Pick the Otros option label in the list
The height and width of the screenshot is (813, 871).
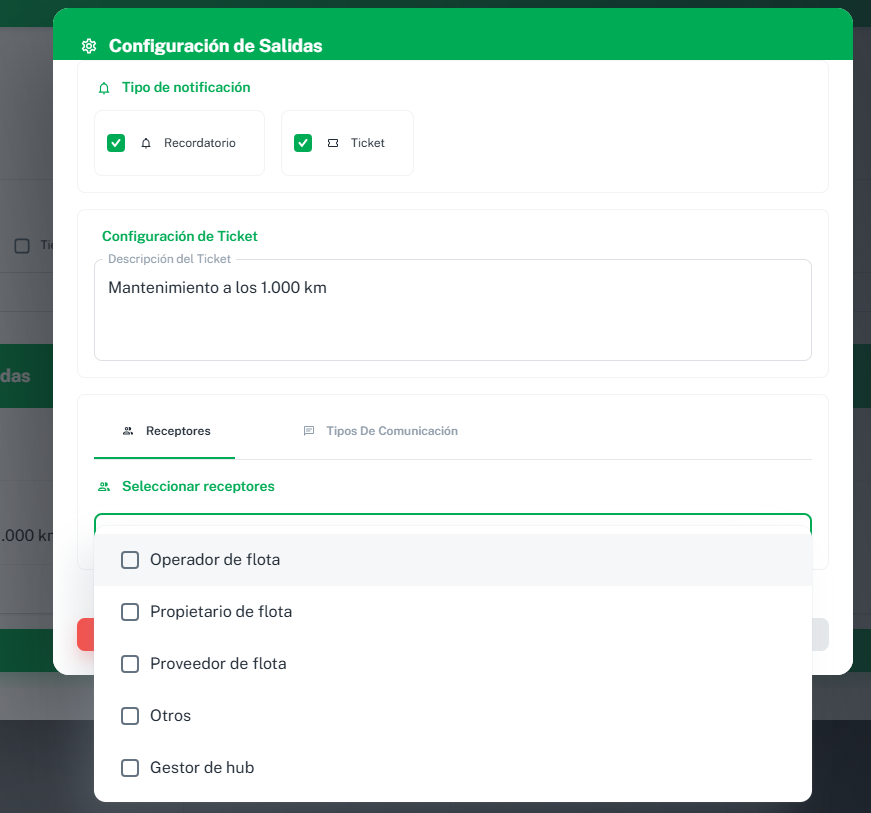pyautogui.click(x=170, y=716)
